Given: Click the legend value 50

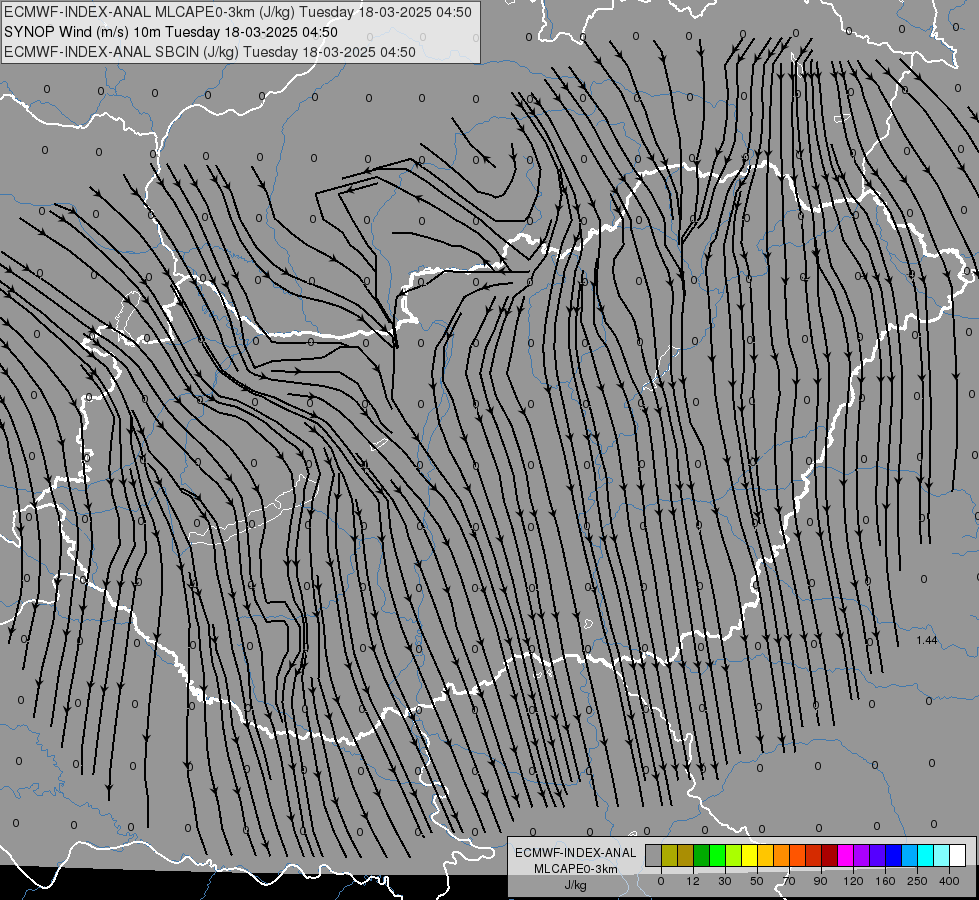Looking at the screenshot, I should pyautogui.click(x=757, y=881).
